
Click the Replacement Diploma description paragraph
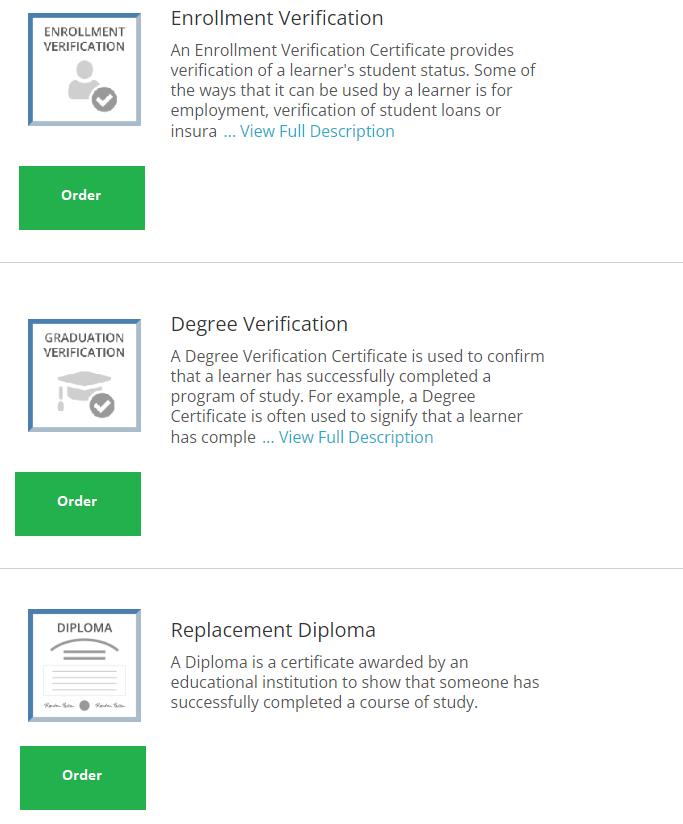click(x=355, y=682)
